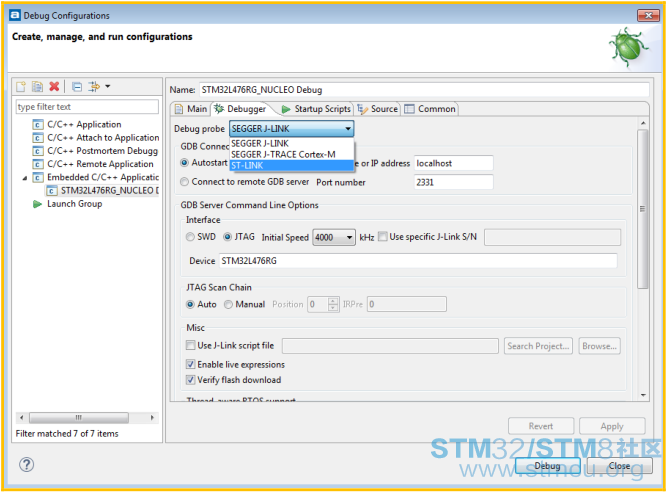Select STM32L476RG_NUCLEO Debug configuration
This screenshot has width=668, height=494.
(109, 190)
